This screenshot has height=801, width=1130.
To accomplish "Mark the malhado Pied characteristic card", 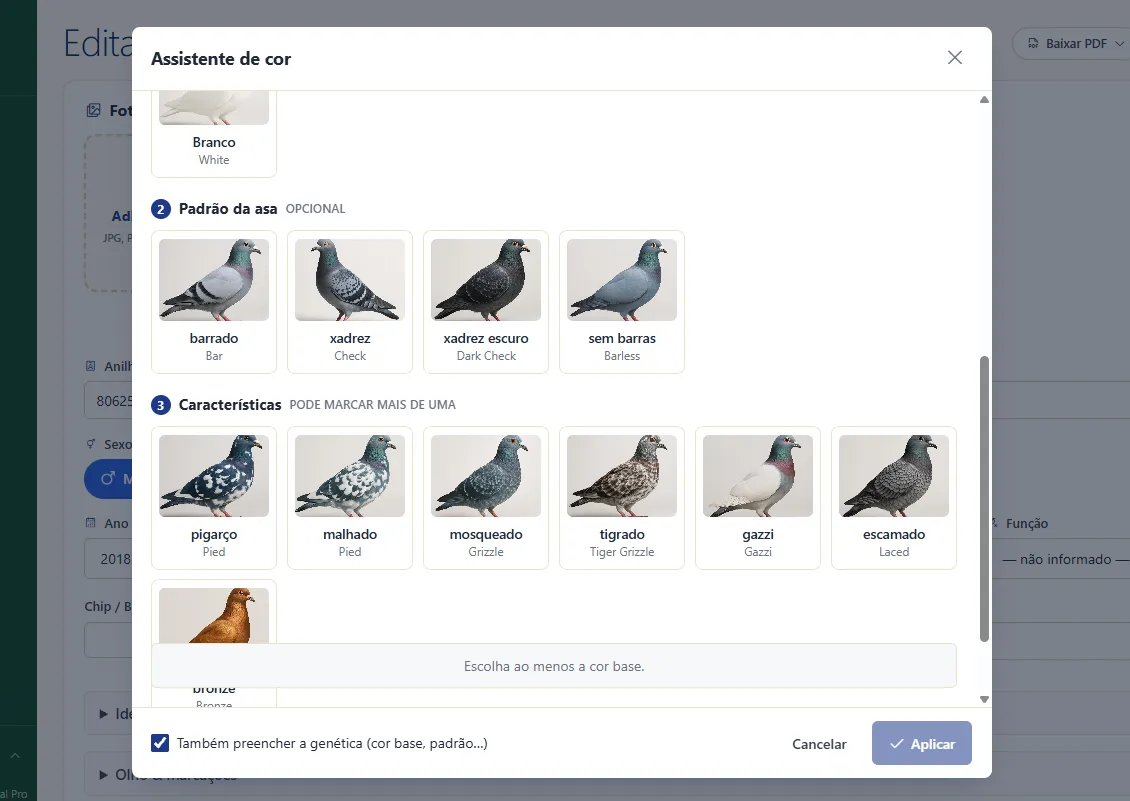I will pos(350,498).
